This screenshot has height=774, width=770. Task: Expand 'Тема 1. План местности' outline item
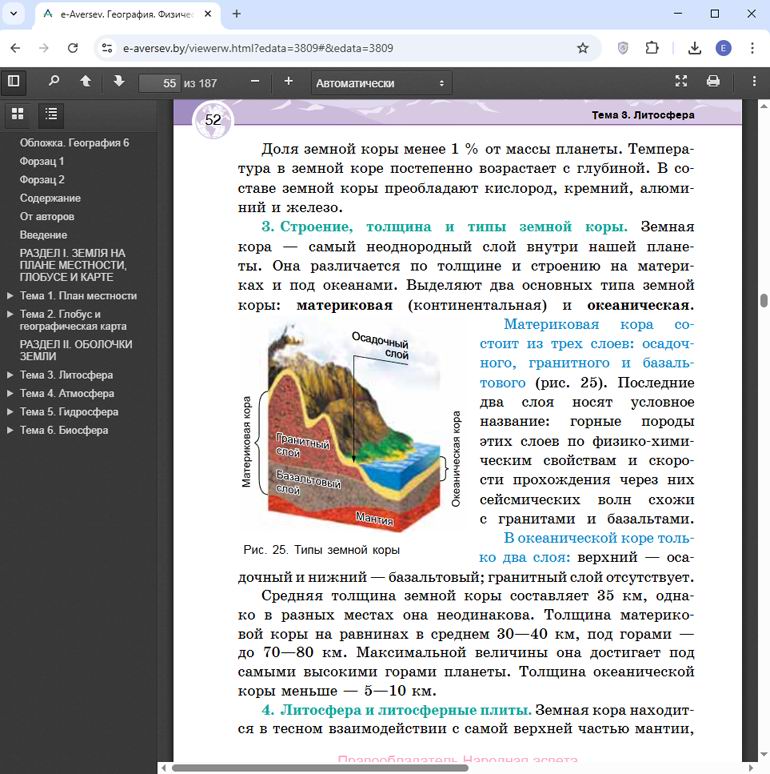(10, 296)
